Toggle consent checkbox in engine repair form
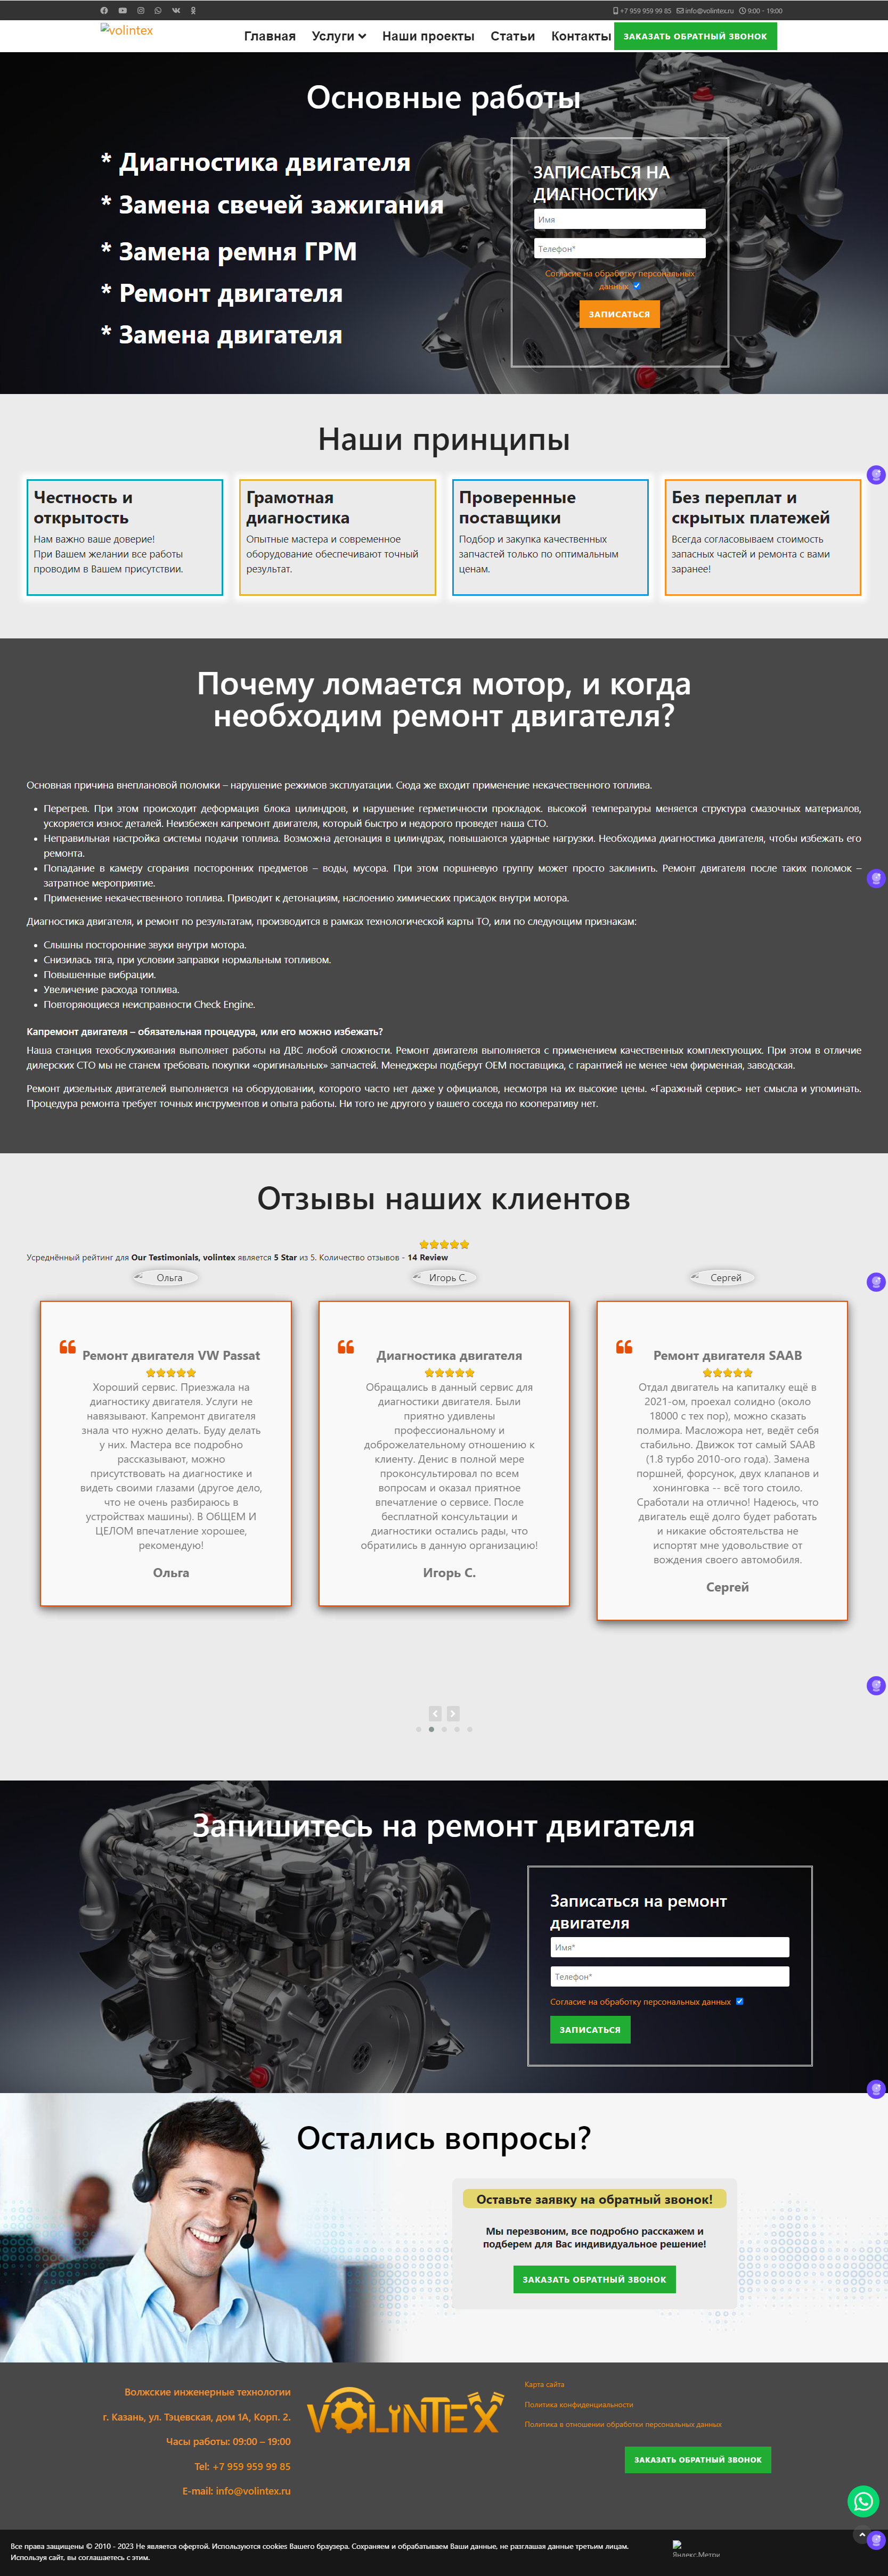 [x=739, y=2001]
